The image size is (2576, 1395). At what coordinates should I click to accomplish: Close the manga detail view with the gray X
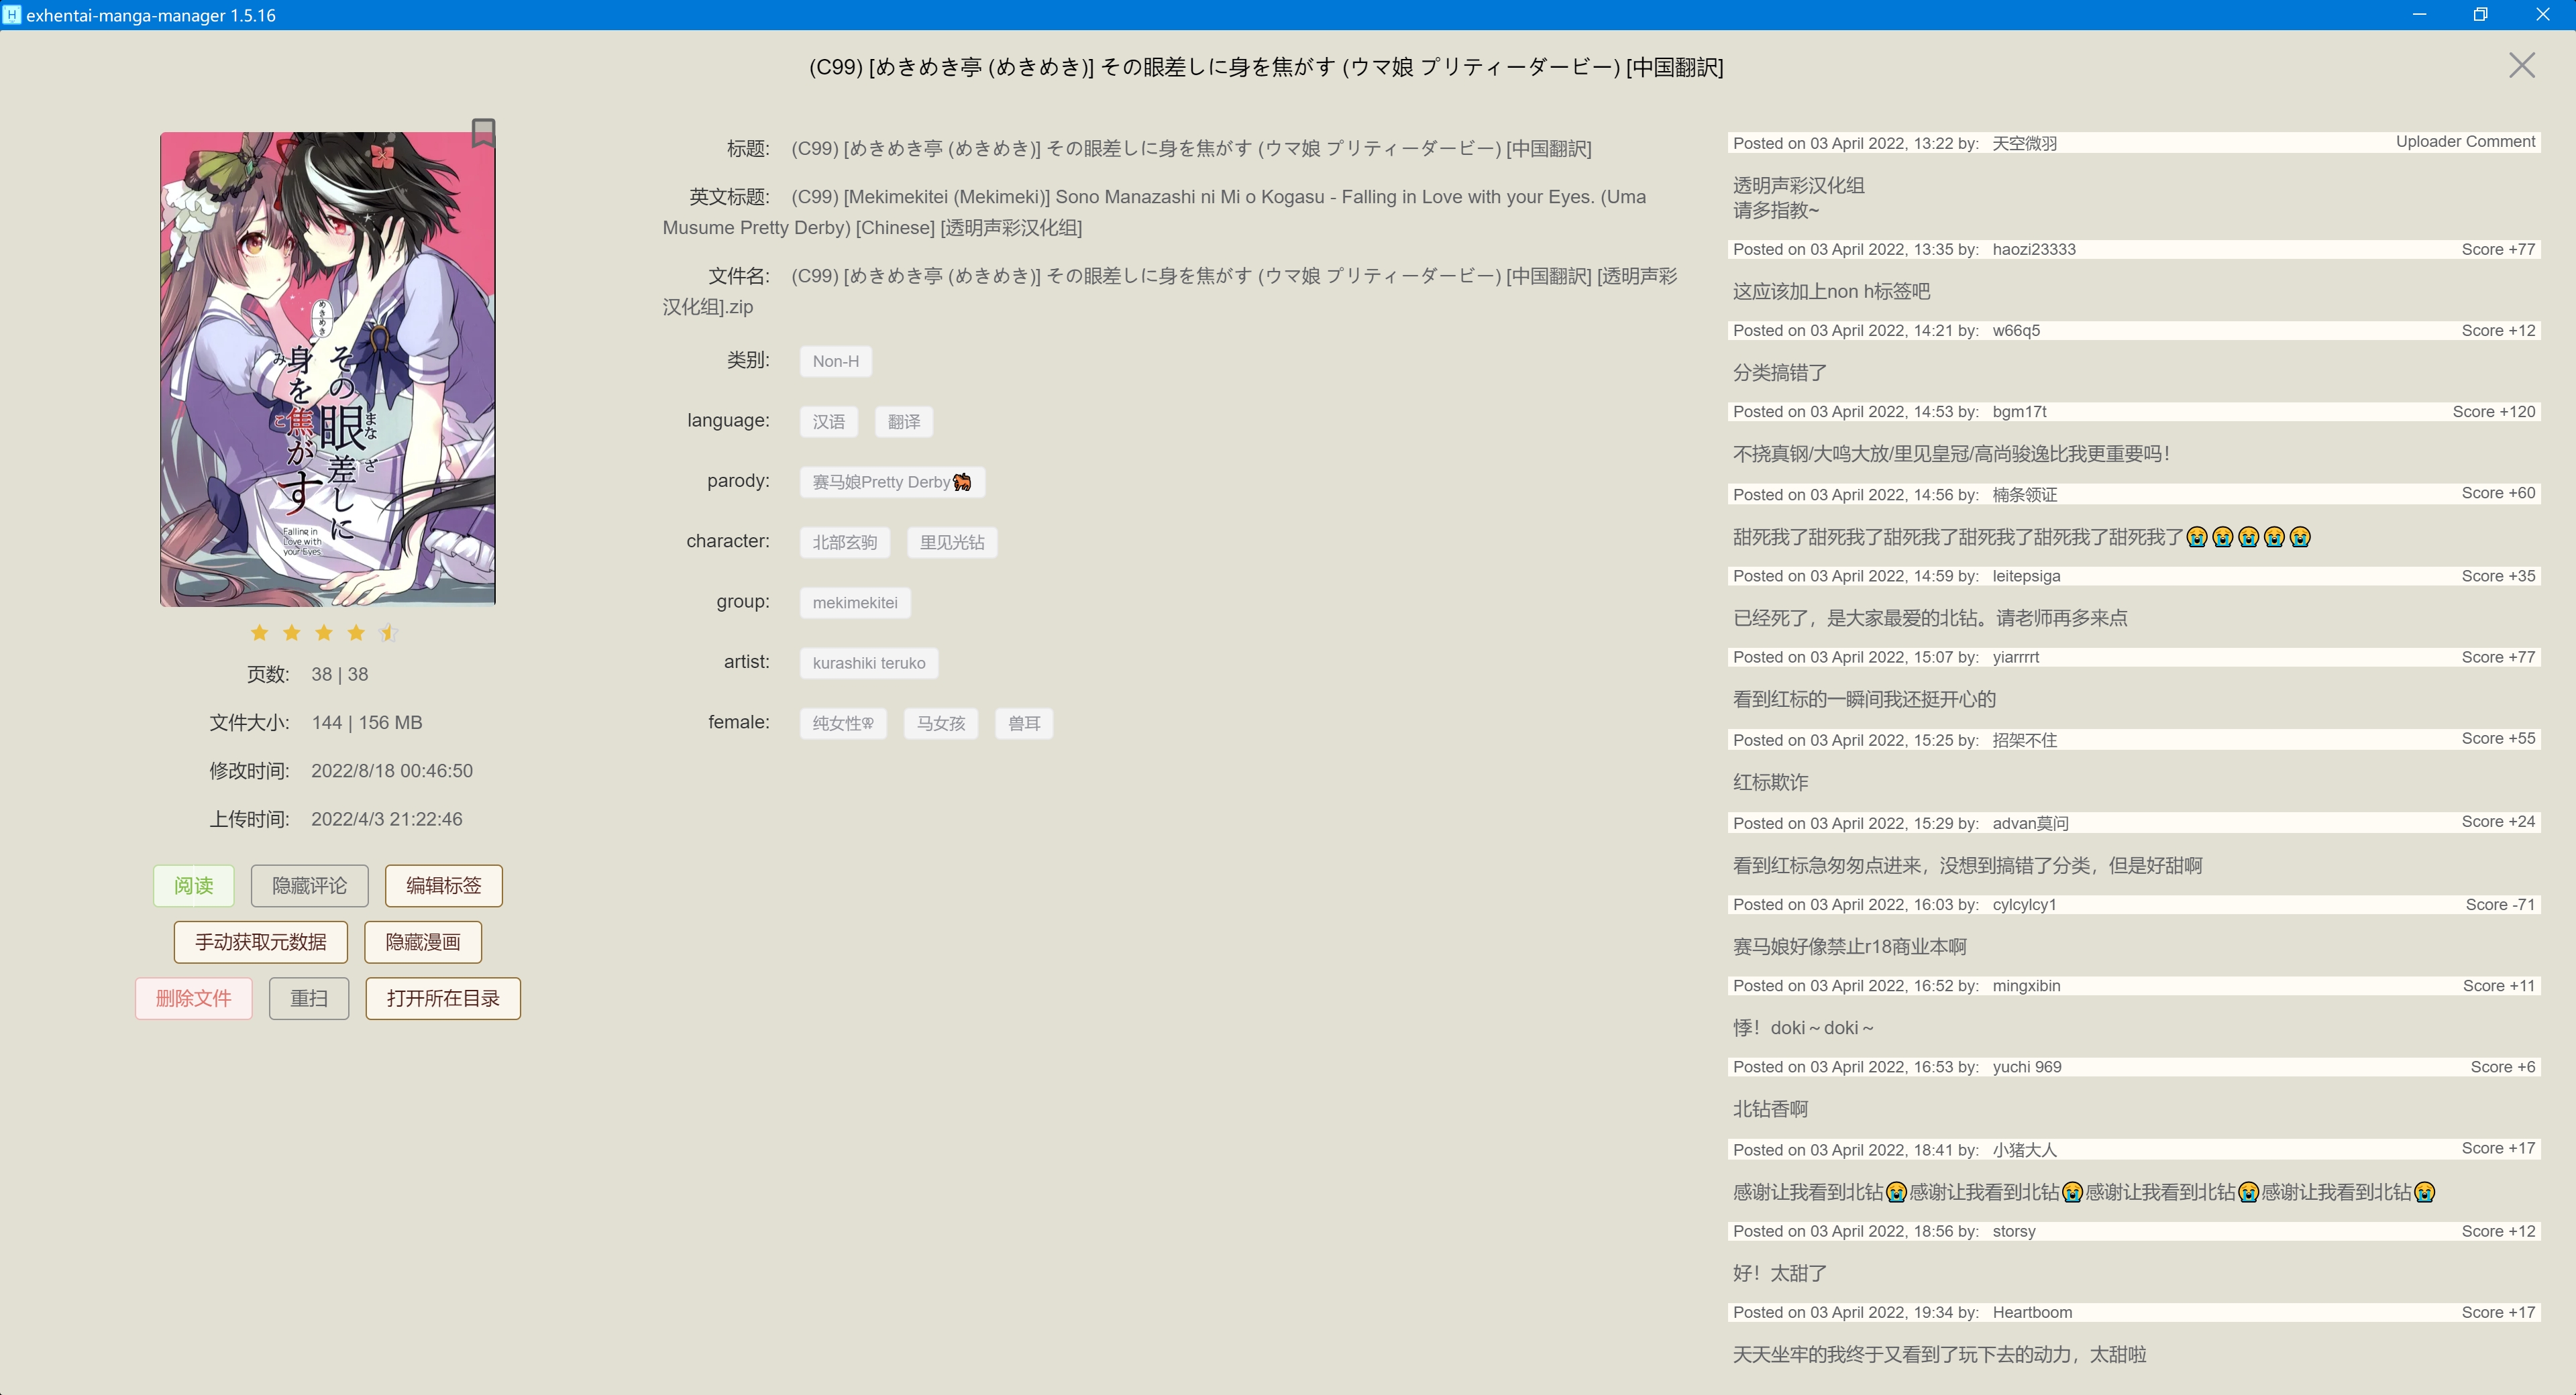[x=2522, y=65]
